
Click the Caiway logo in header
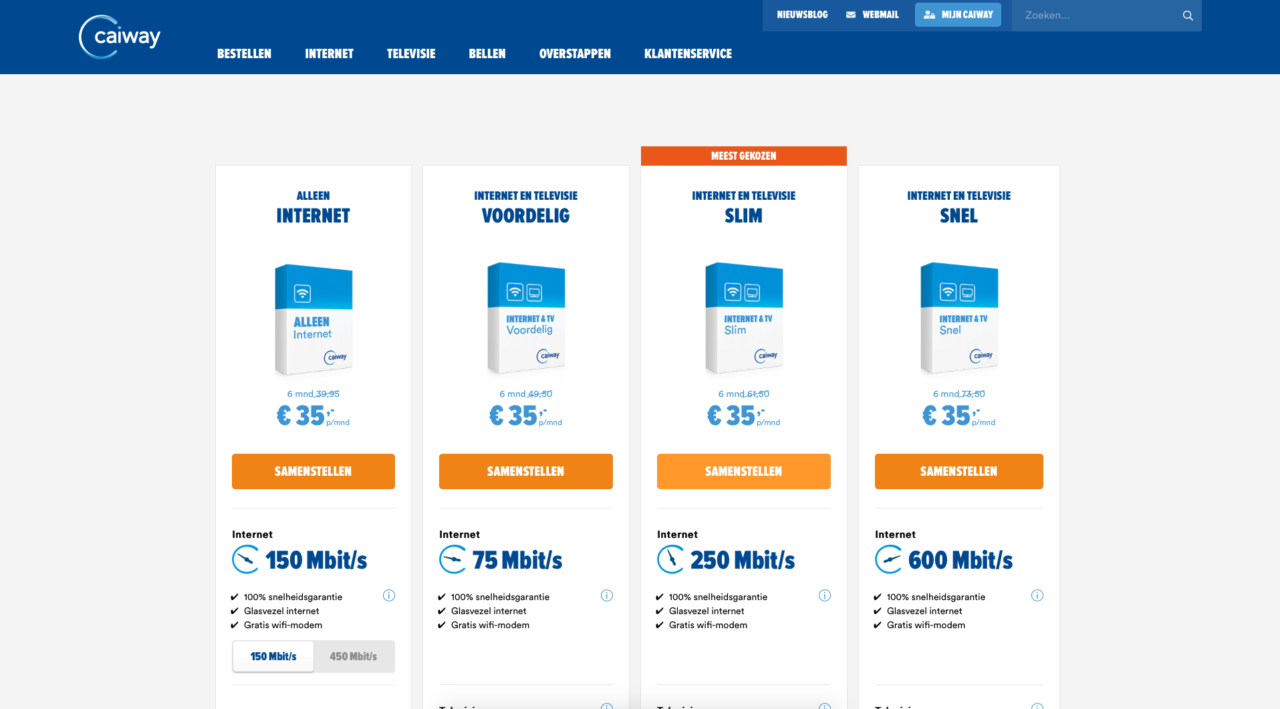point(119,37)
